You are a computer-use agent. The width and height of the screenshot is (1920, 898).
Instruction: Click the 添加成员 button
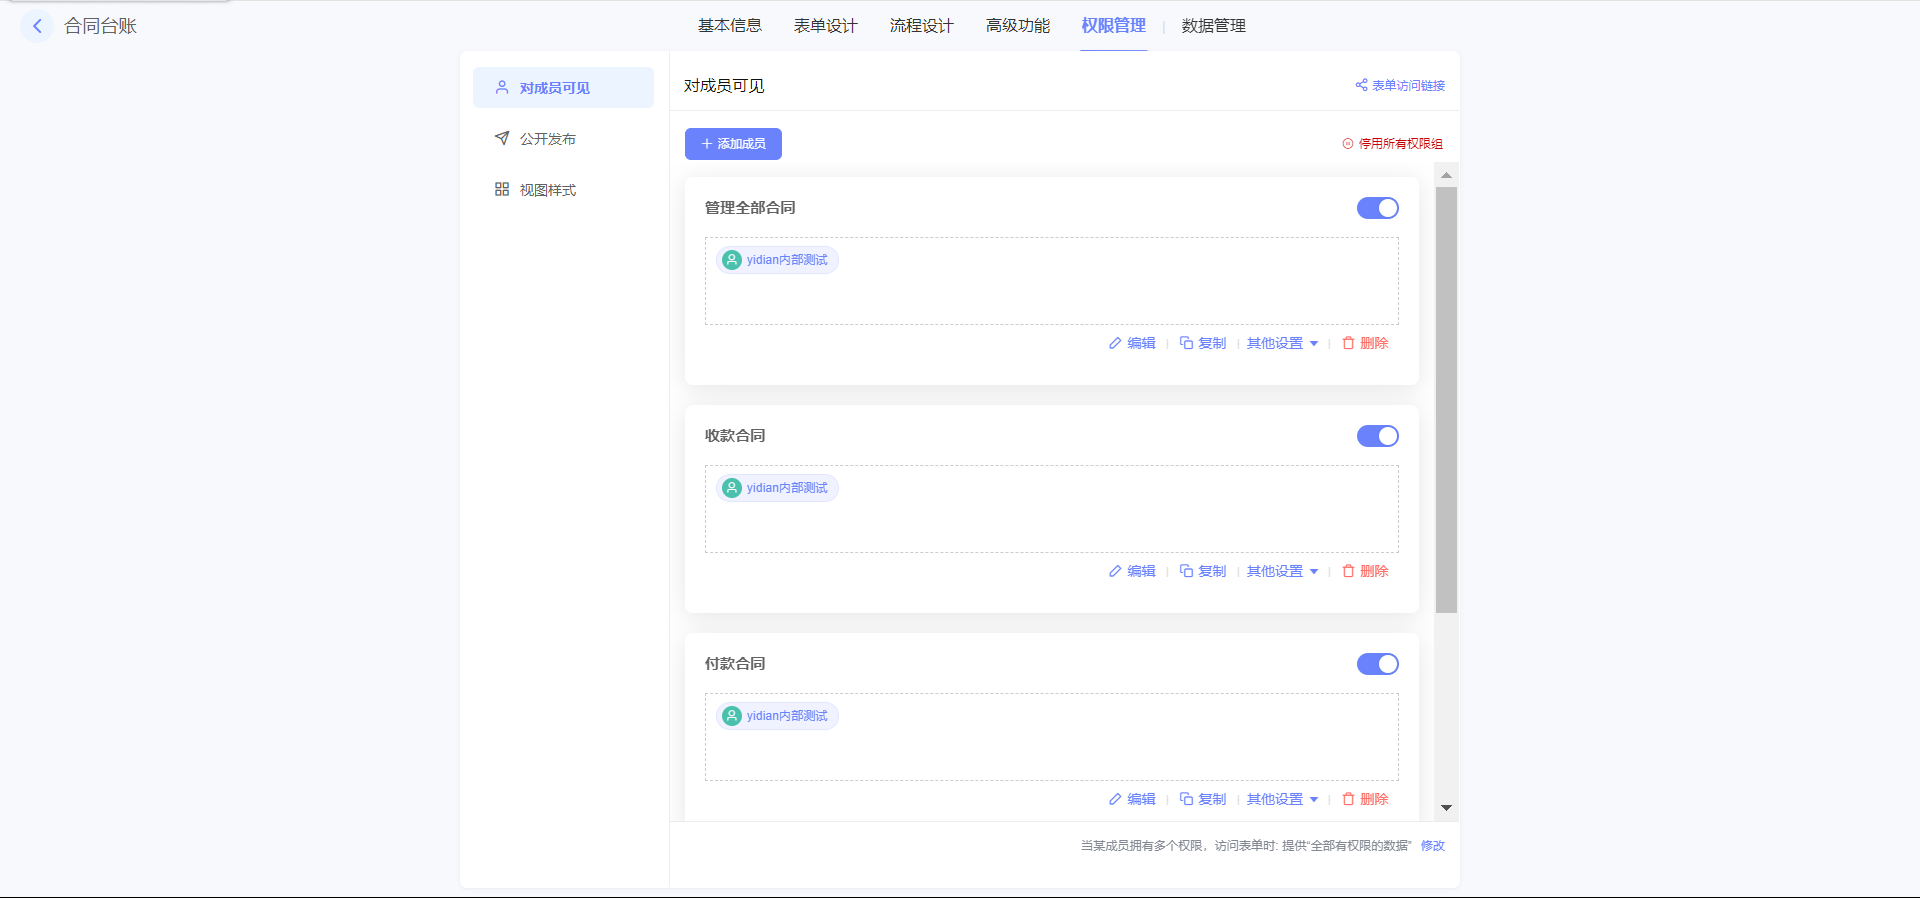[x=733, y=144]
